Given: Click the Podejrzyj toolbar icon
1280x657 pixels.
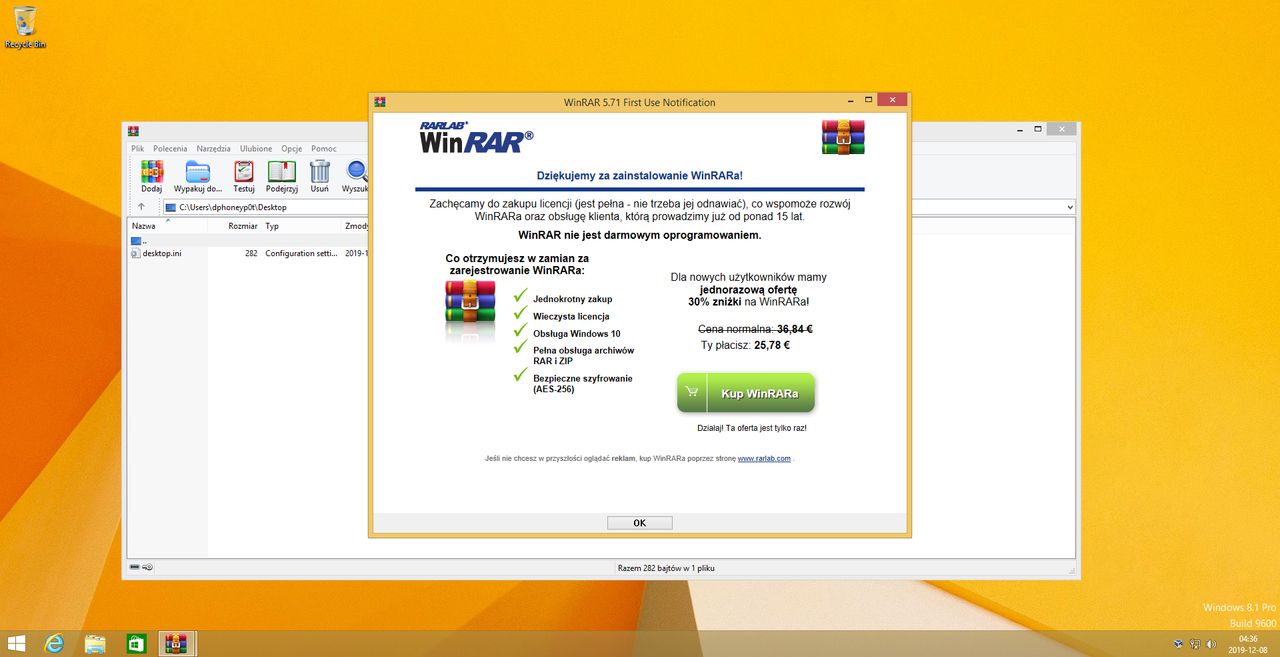Looking at the screenshot, I should pyautogui.click(x=282, y=176).
